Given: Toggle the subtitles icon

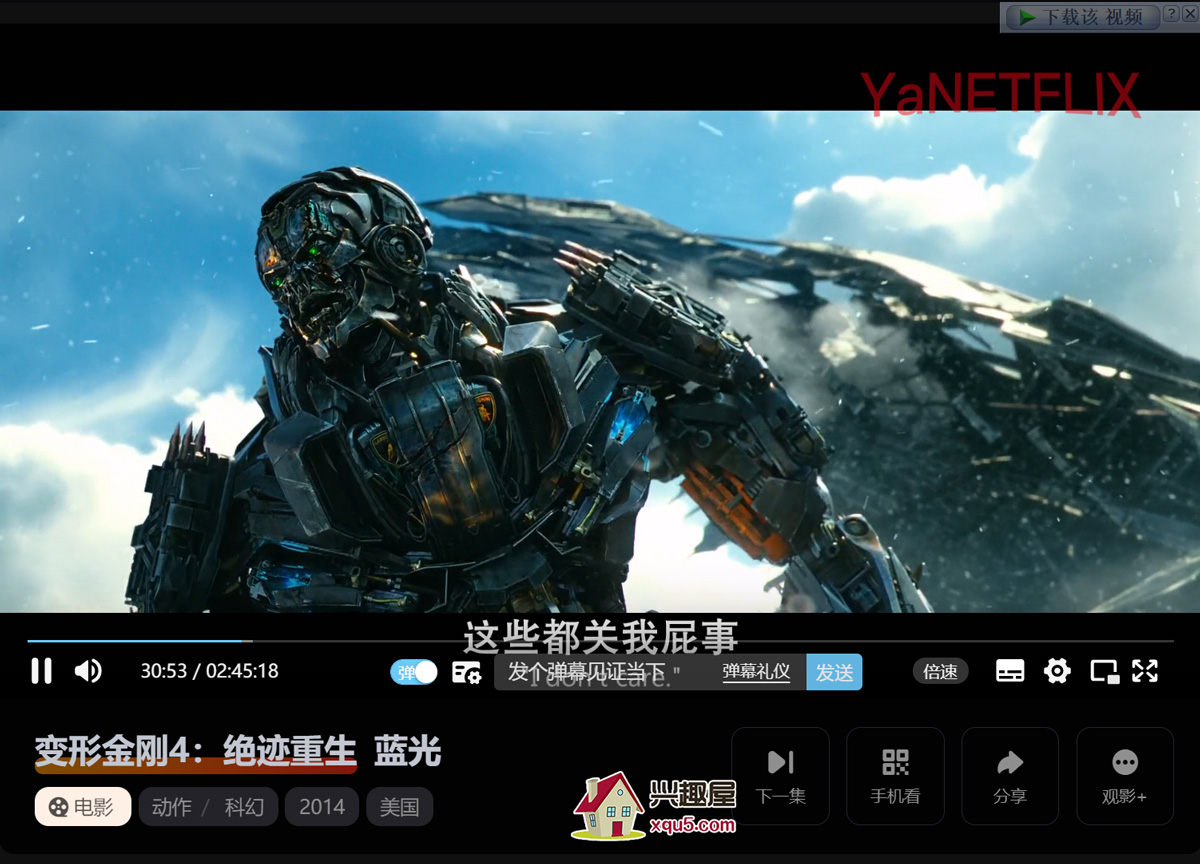Looking at the screenshot, I should pos(1010,671).
